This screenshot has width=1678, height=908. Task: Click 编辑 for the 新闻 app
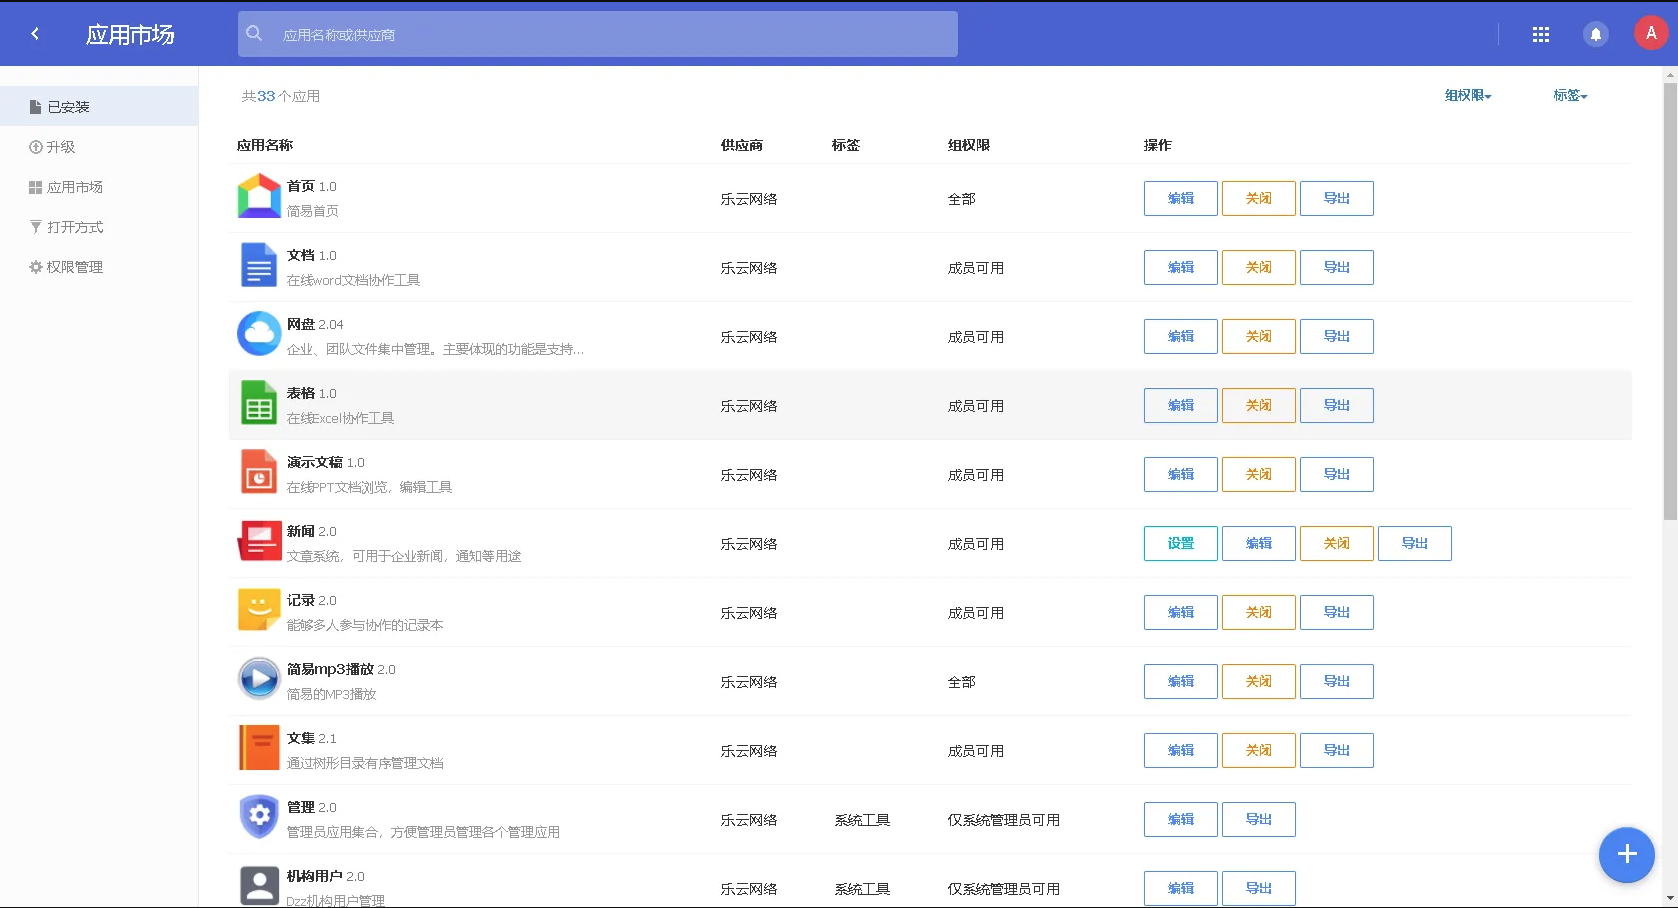(x=1259, y=543)
